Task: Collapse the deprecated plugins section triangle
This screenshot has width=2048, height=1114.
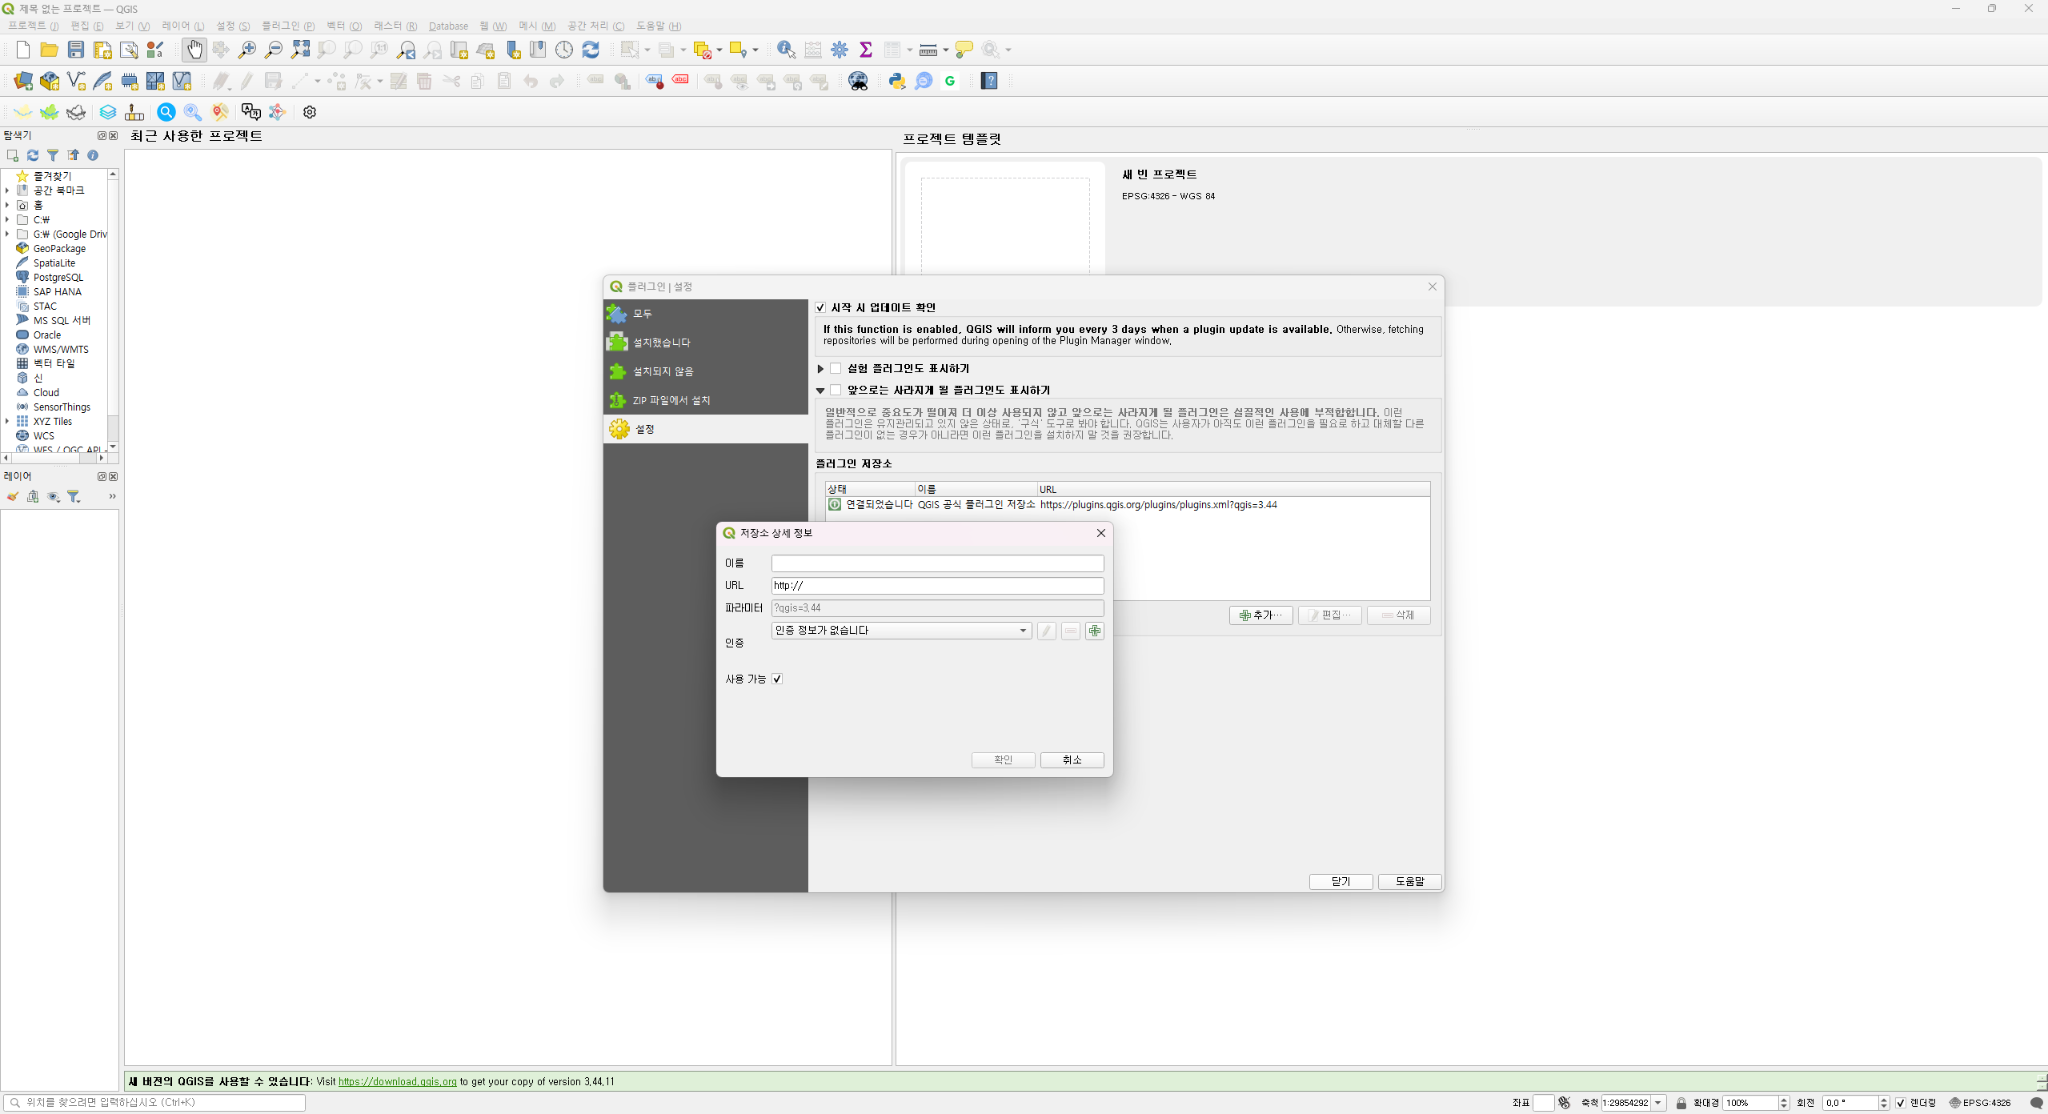Action: [821, 390]
